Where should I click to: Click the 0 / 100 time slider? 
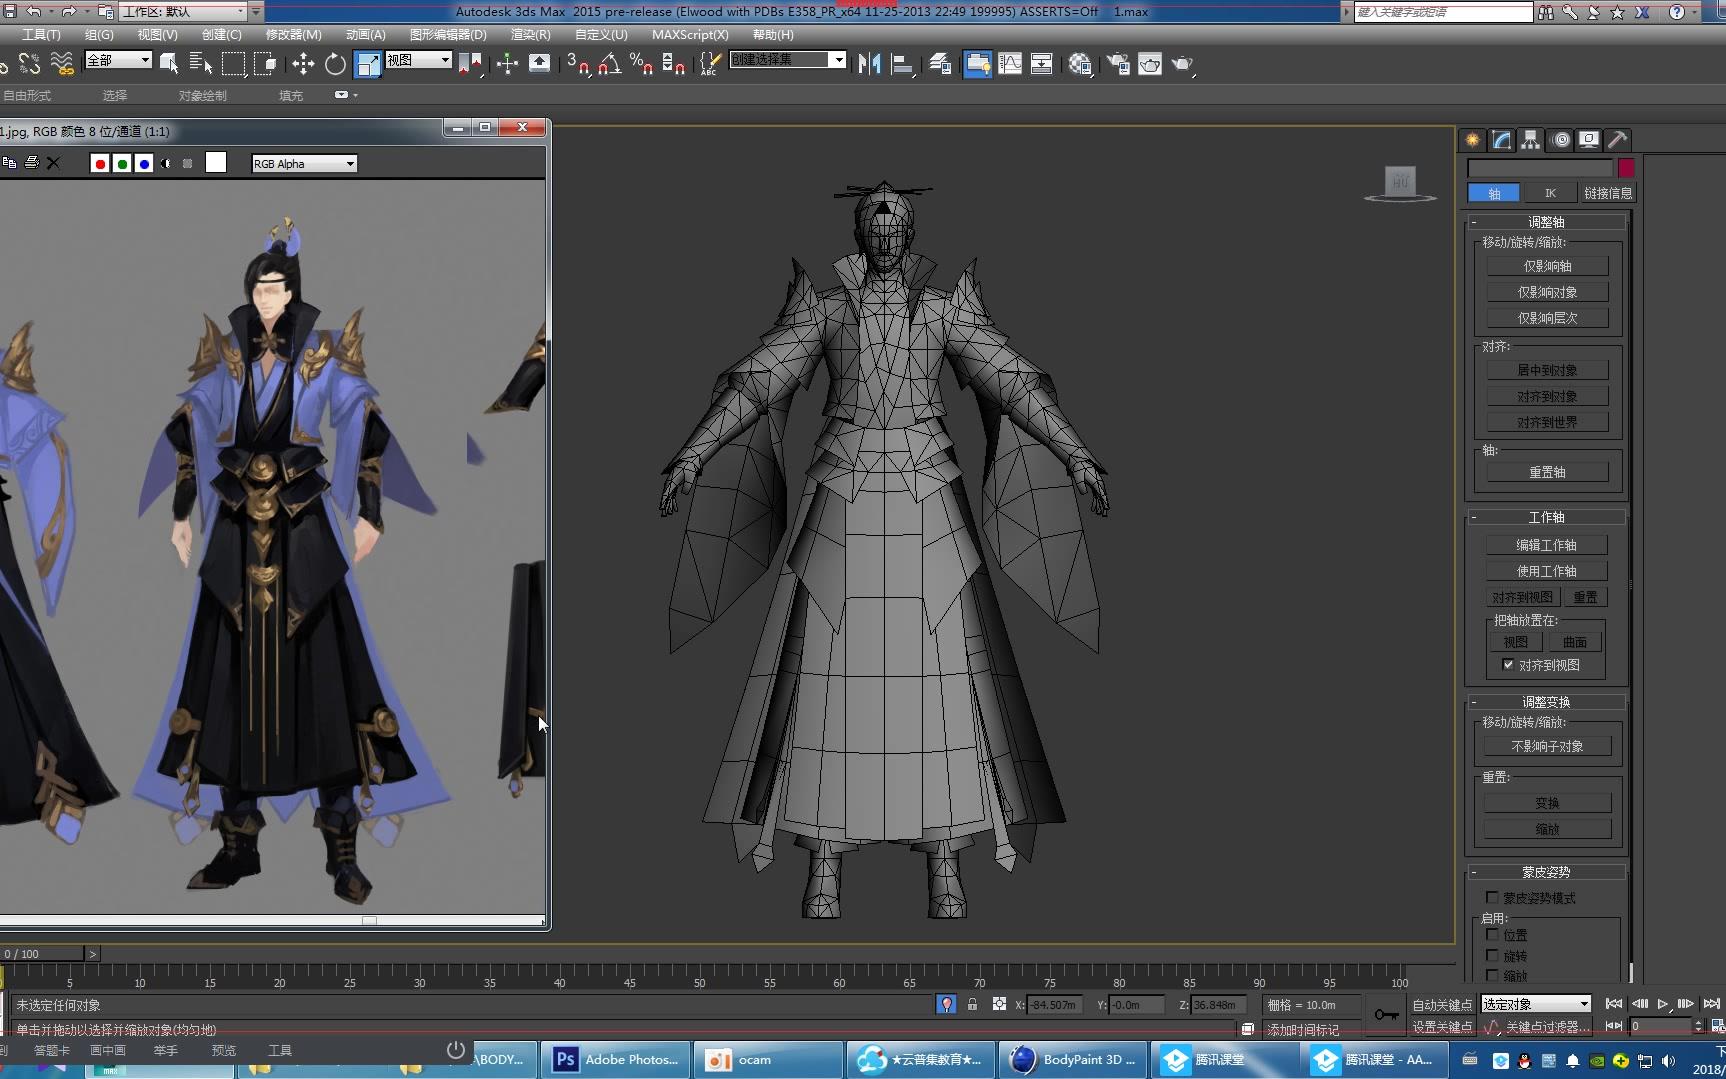click(42, 954)
